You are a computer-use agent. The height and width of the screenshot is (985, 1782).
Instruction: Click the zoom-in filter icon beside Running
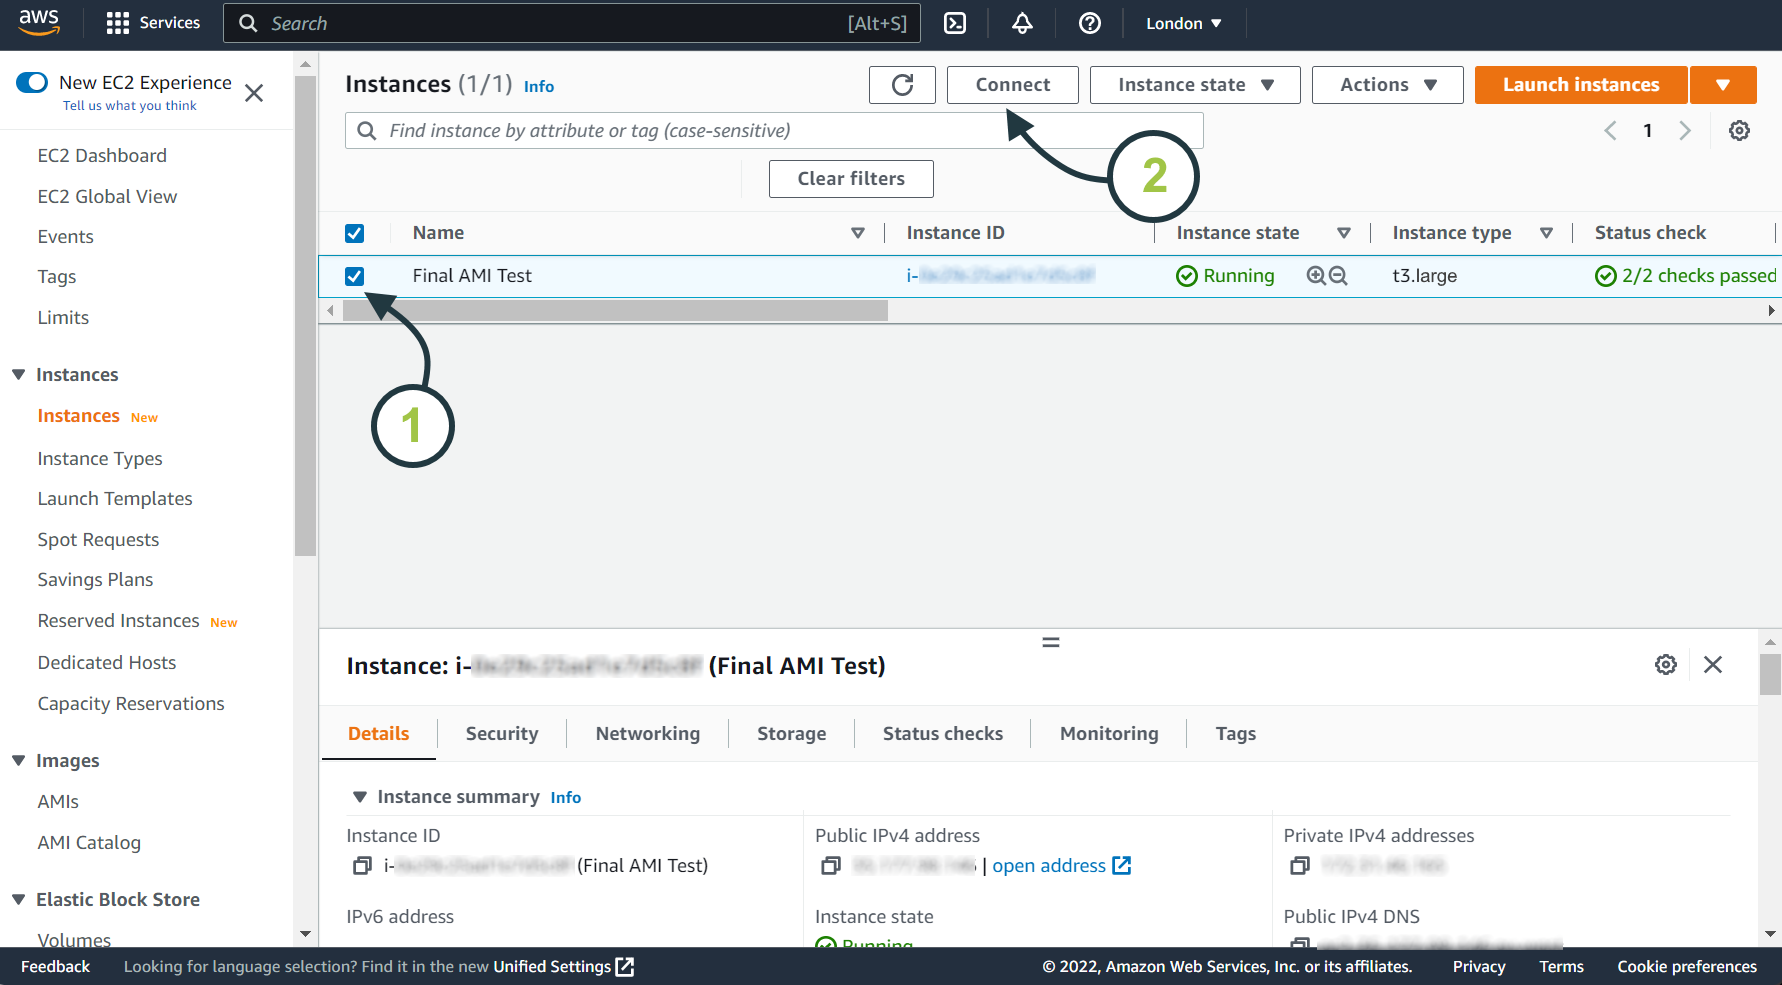click(1316, 276)
